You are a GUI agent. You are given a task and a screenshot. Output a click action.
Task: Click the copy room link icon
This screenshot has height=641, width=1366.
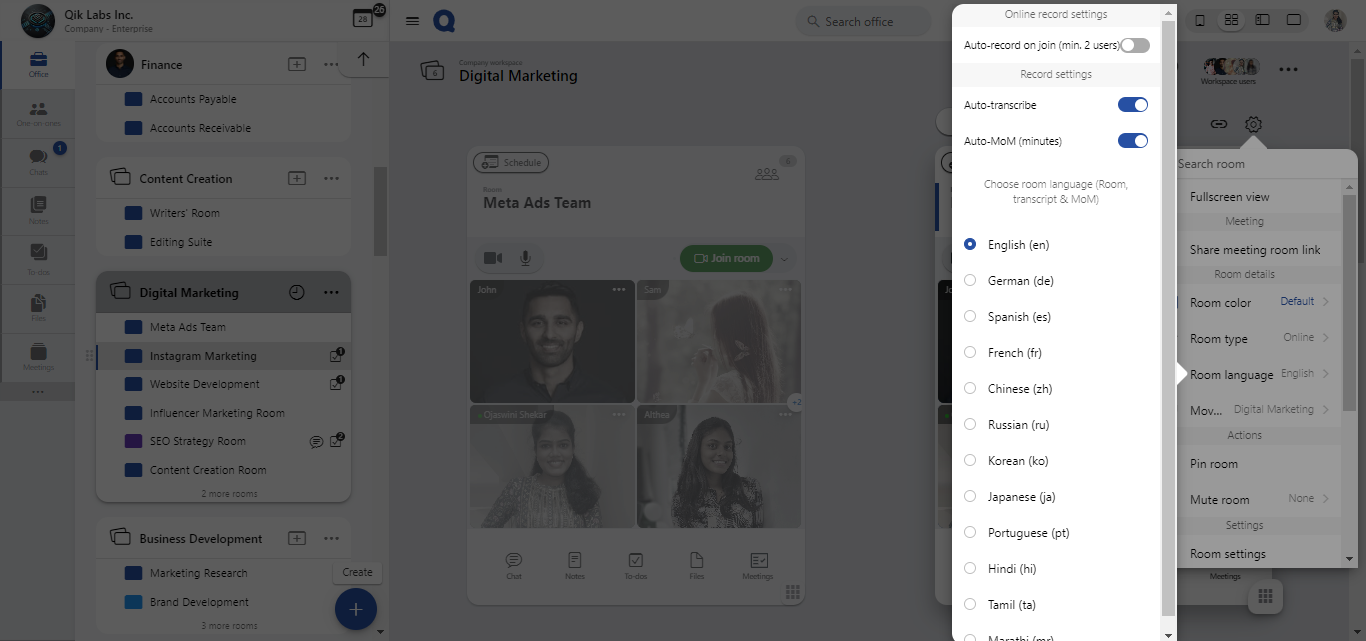(1218, 125)
